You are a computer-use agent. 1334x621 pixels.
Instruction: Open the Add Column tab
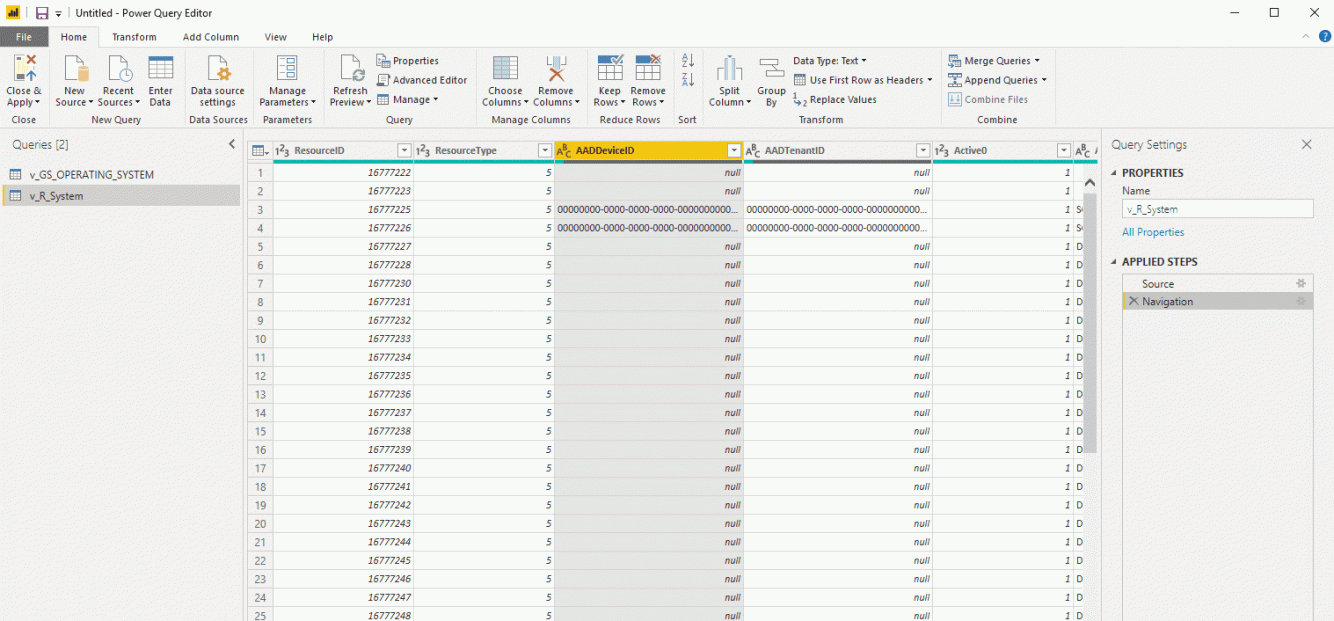pos(211,36)
